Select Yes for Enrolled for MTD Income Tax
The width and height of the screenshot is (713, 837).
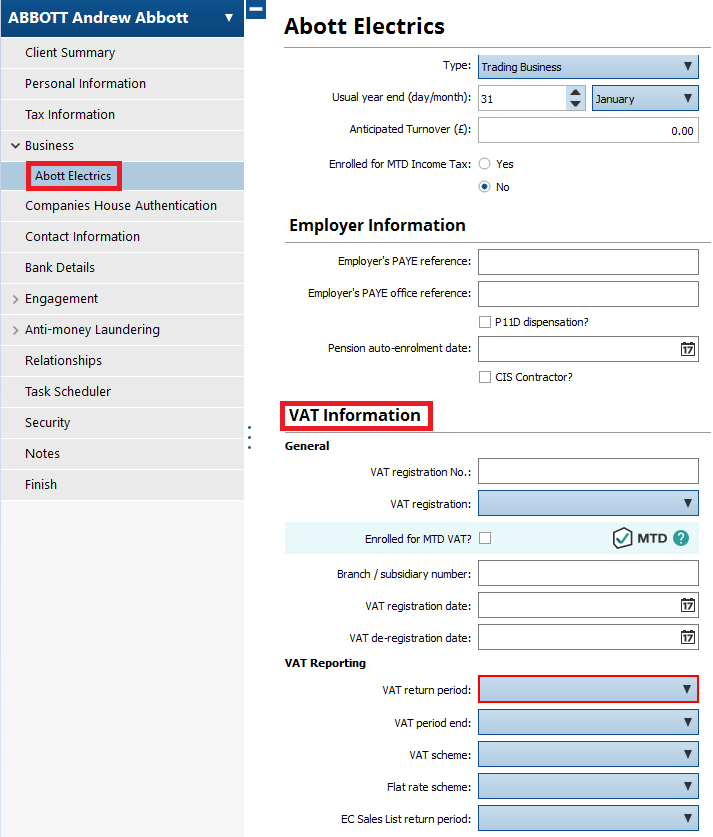[485, 164]
